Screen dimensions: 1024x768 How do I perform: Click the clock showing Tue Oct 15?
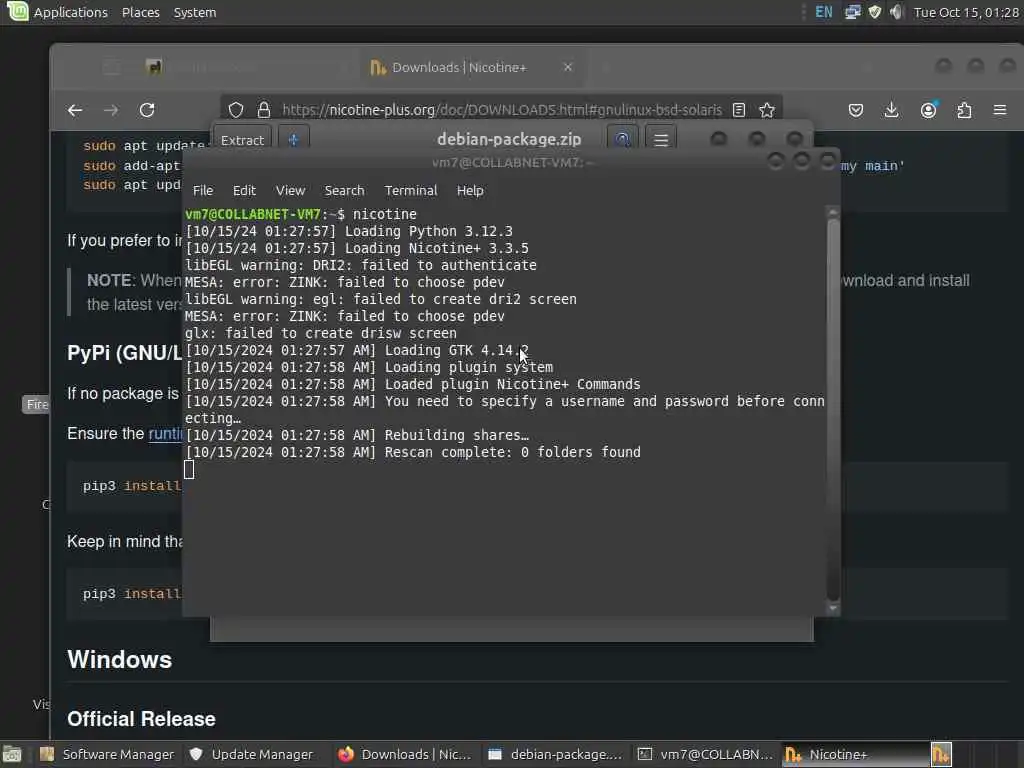click(966, 12)
